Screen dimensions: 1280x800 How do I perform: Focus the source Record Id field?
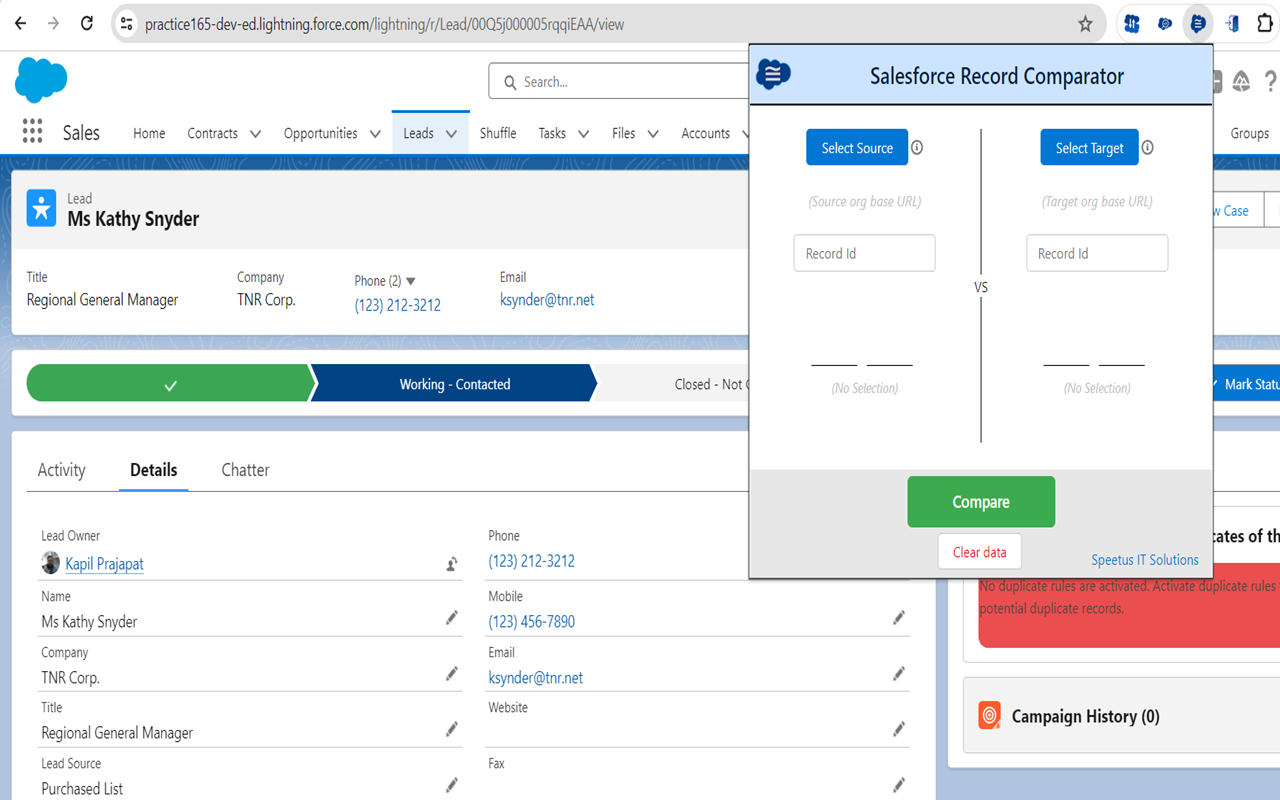click(x=864, y=253)
